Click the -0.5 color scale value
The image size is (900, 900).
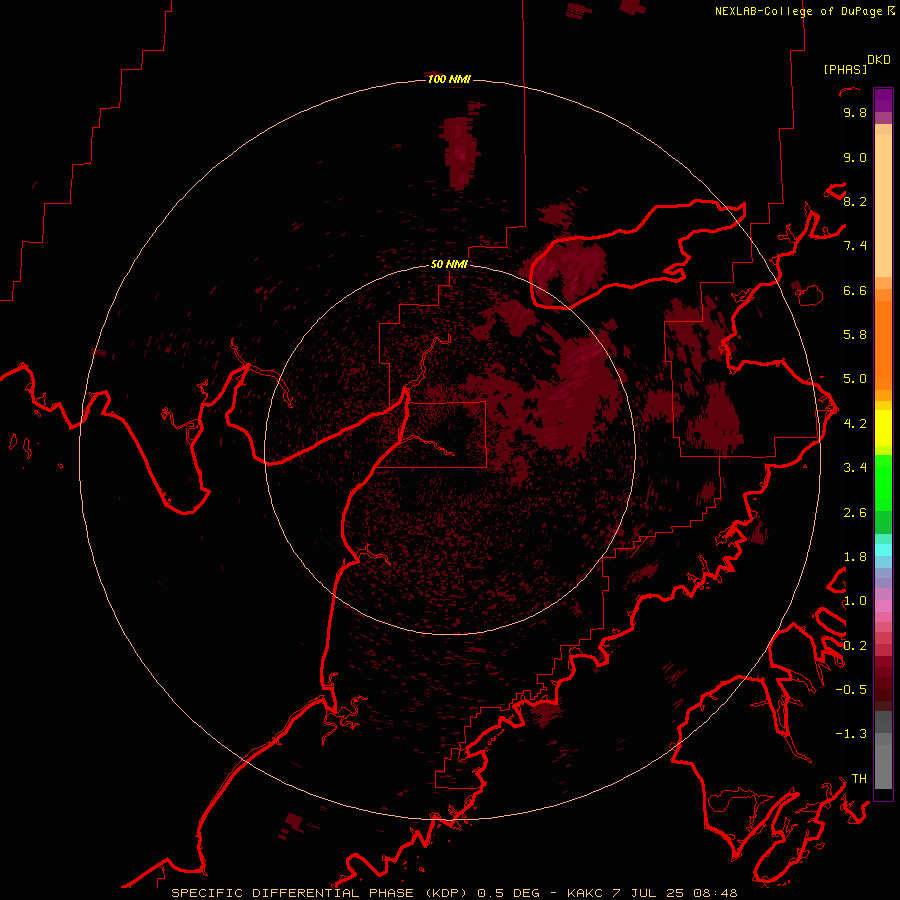pos(851,690)
